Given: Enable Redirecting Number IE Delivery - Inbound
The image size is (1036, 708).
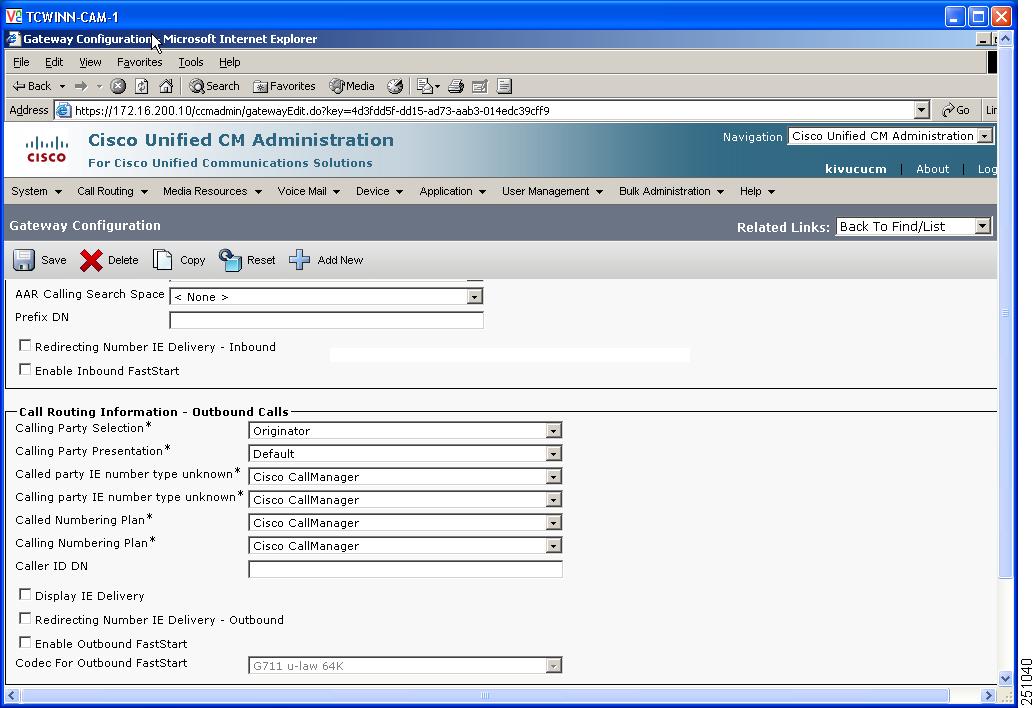Looking at the screenshot, I should click(25, 345).
